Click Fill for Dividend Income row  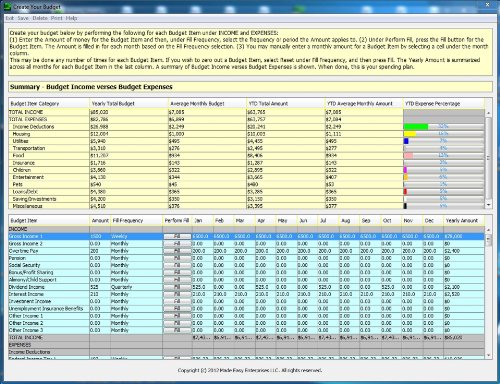click(177, 287)
